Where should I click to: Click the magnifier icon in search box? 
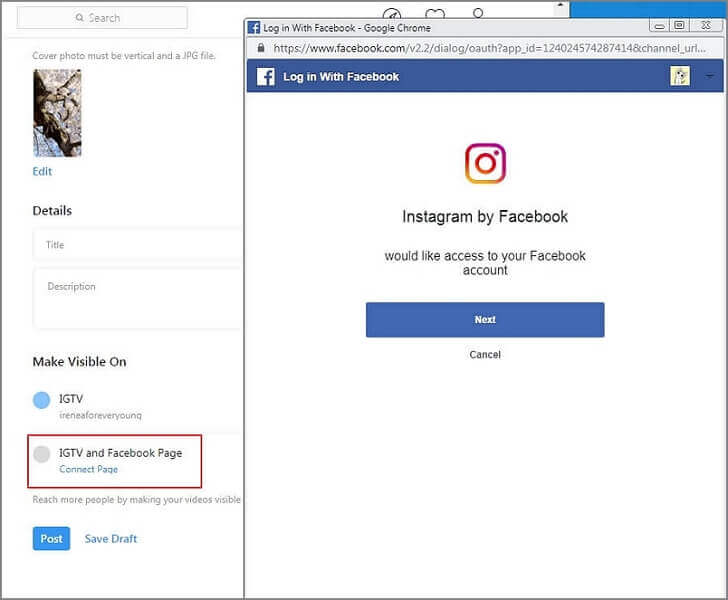[x=79, y=18]
